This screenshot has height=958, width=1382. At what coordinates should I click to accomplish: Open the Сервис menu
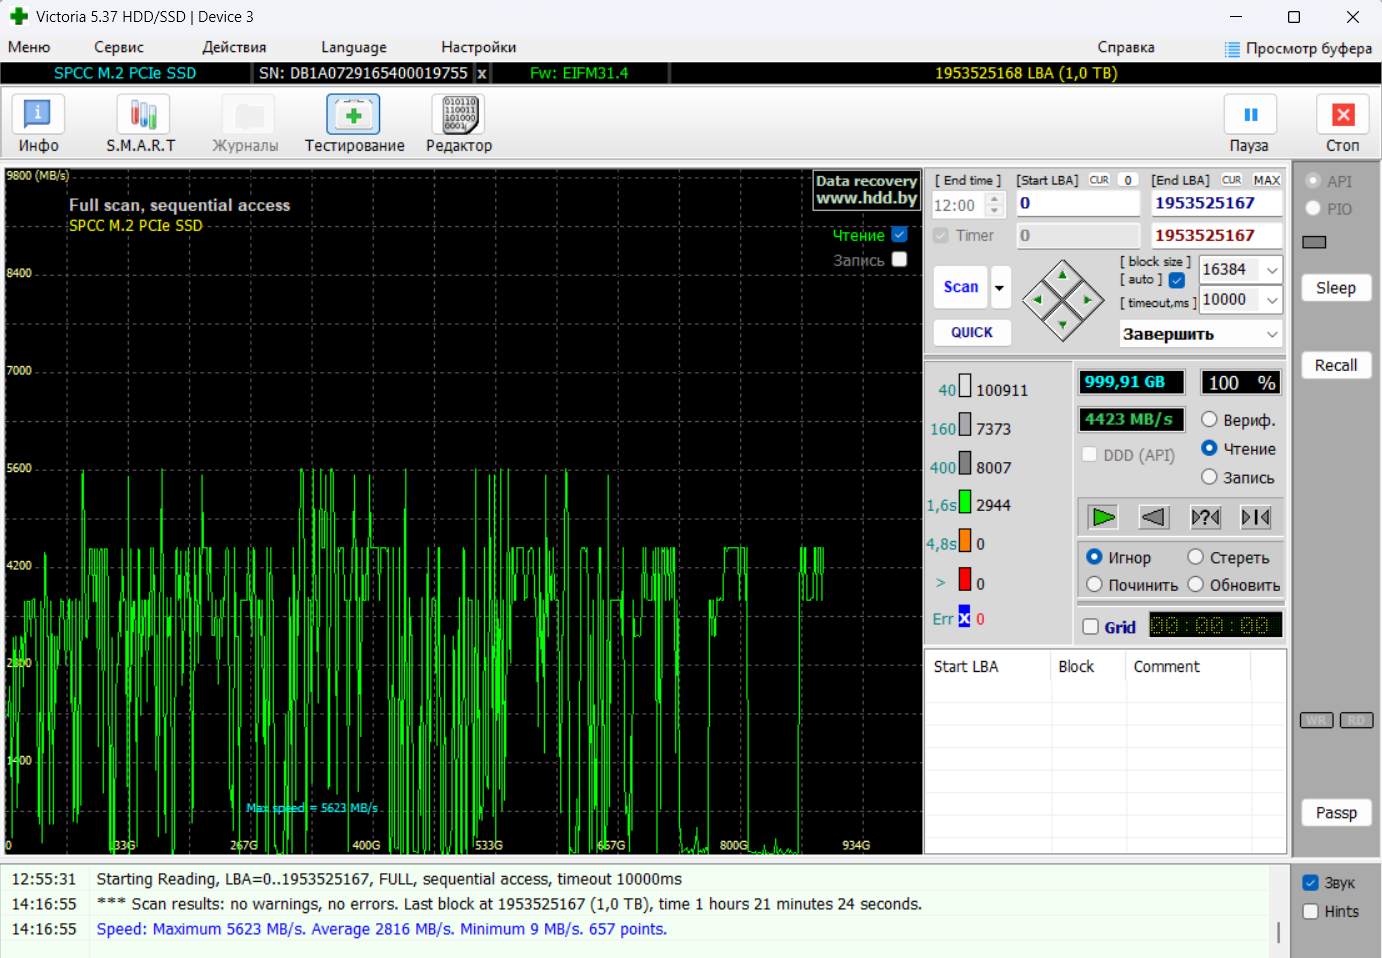click(x=118, y=47)
